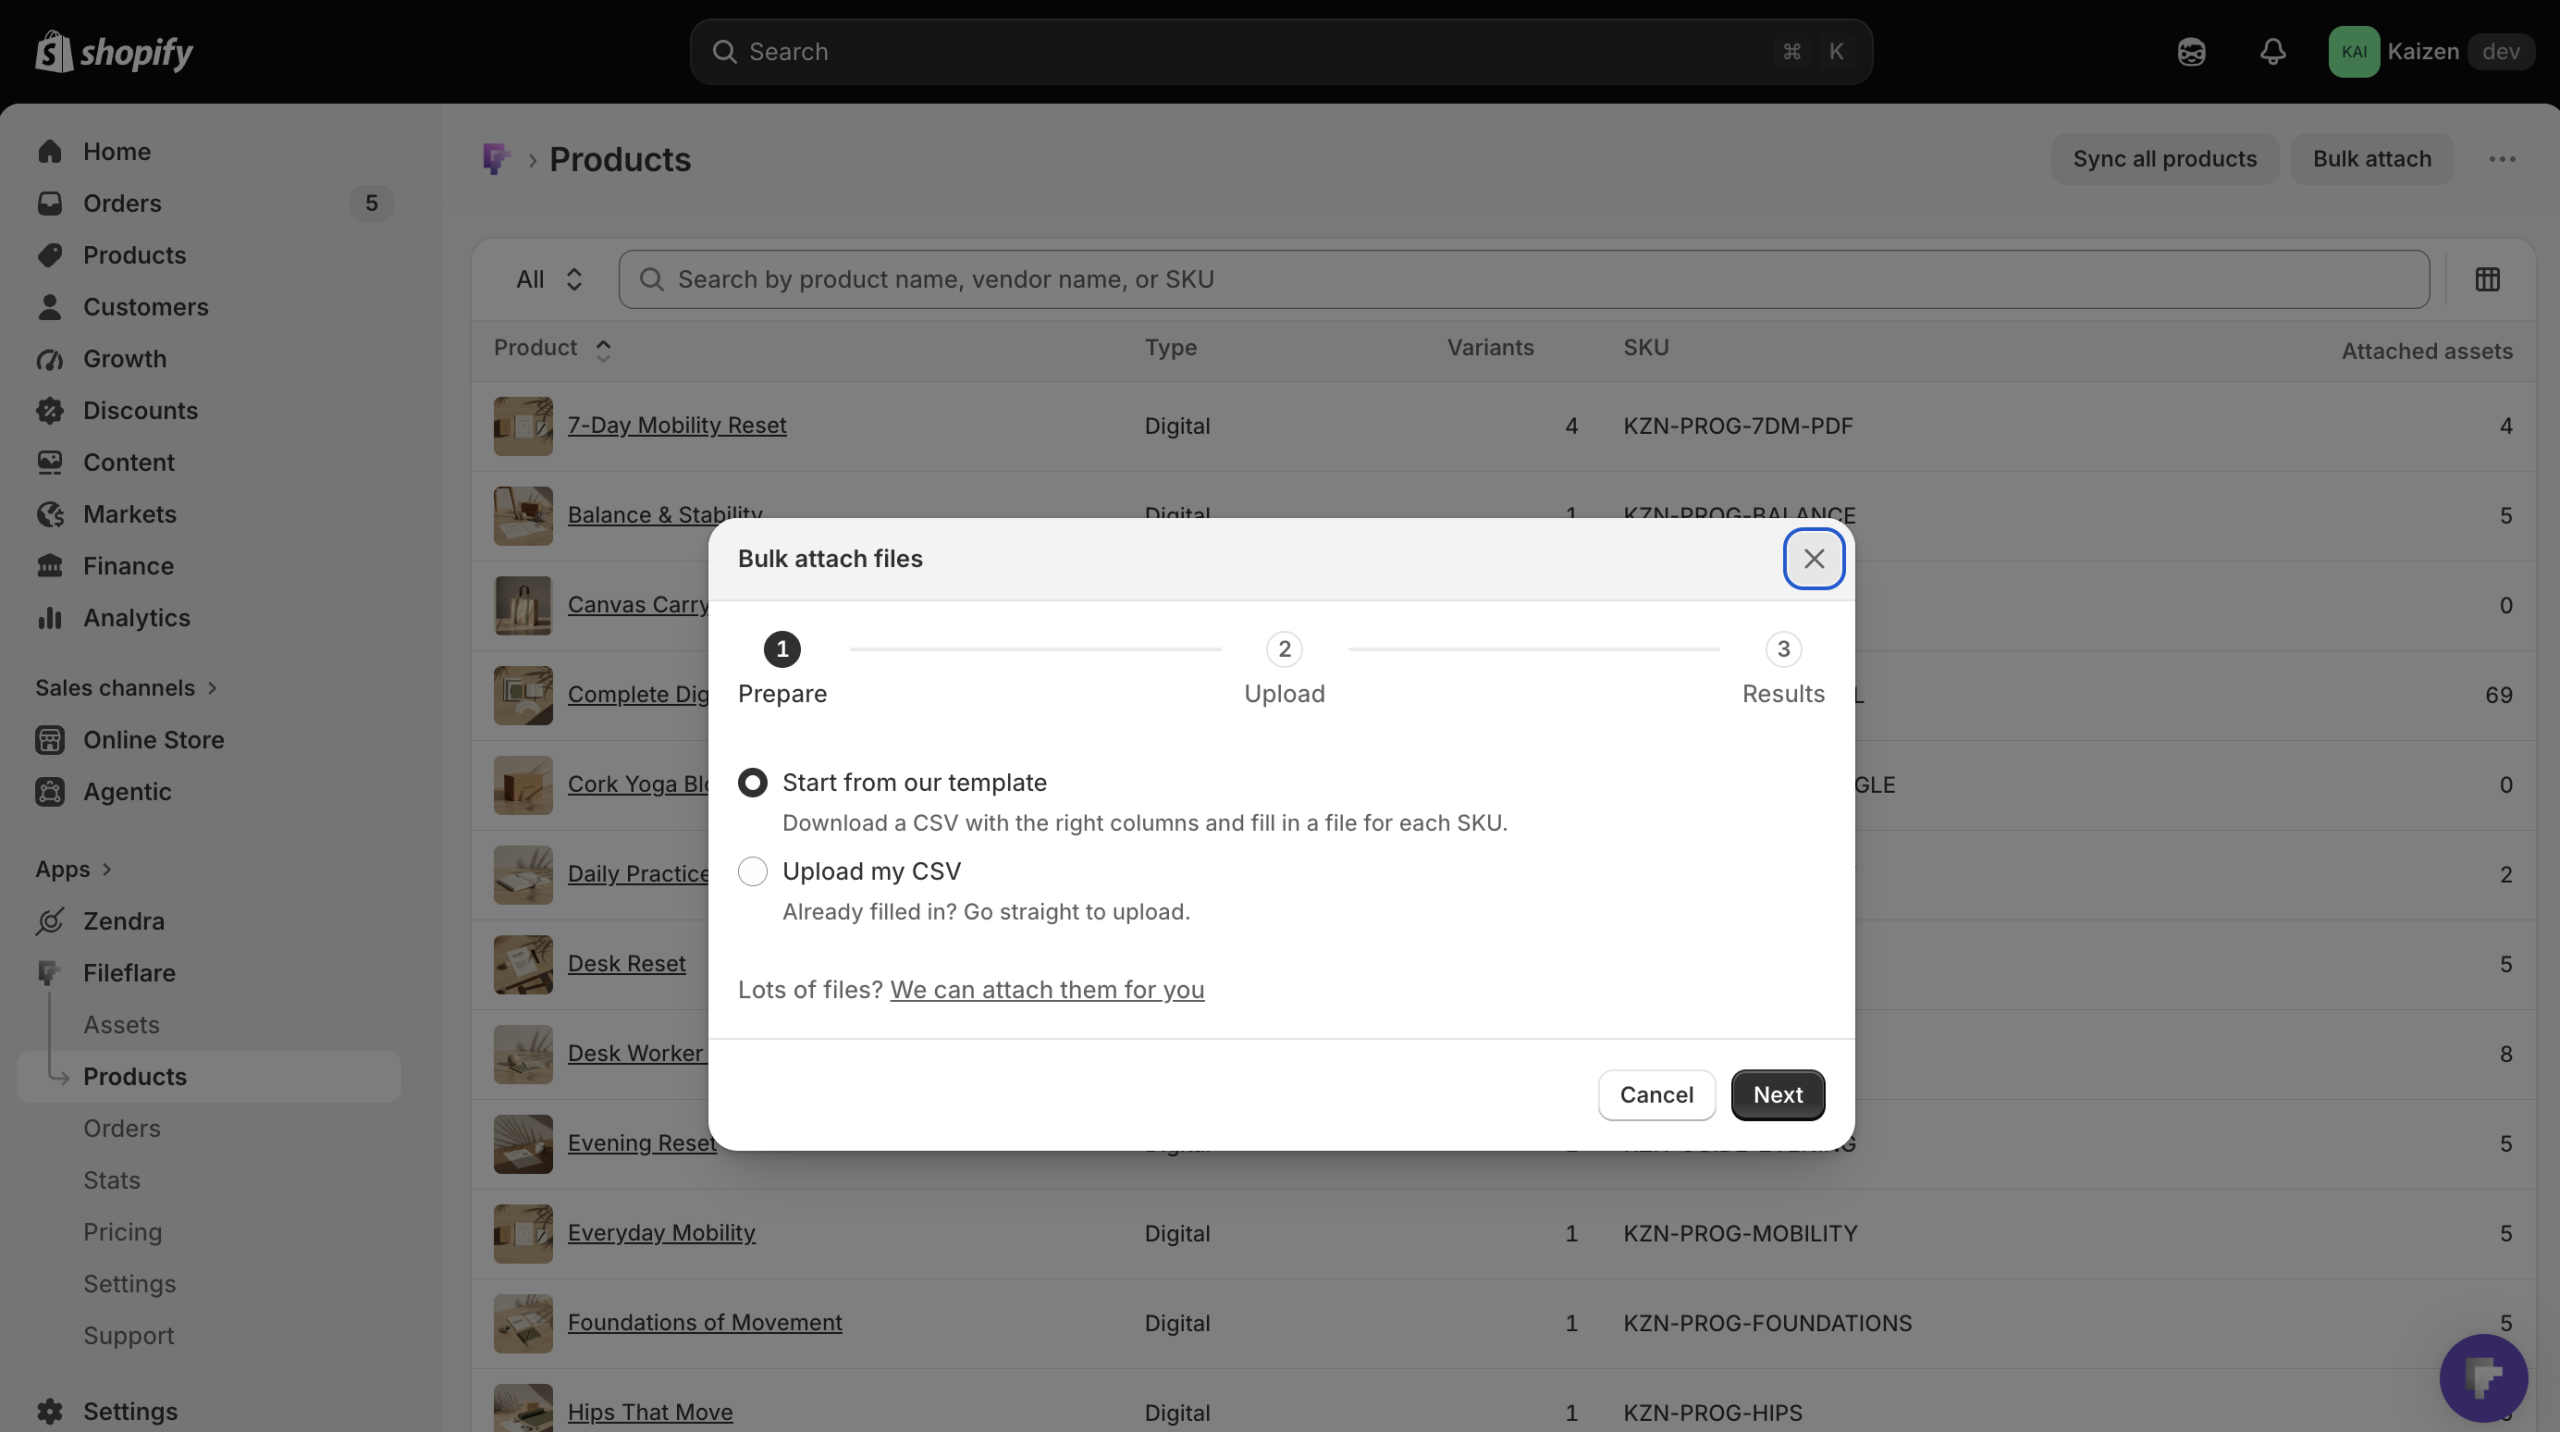Open the three-dot more actions menu
The image size is (2560, 1432).
[2502, 159]
